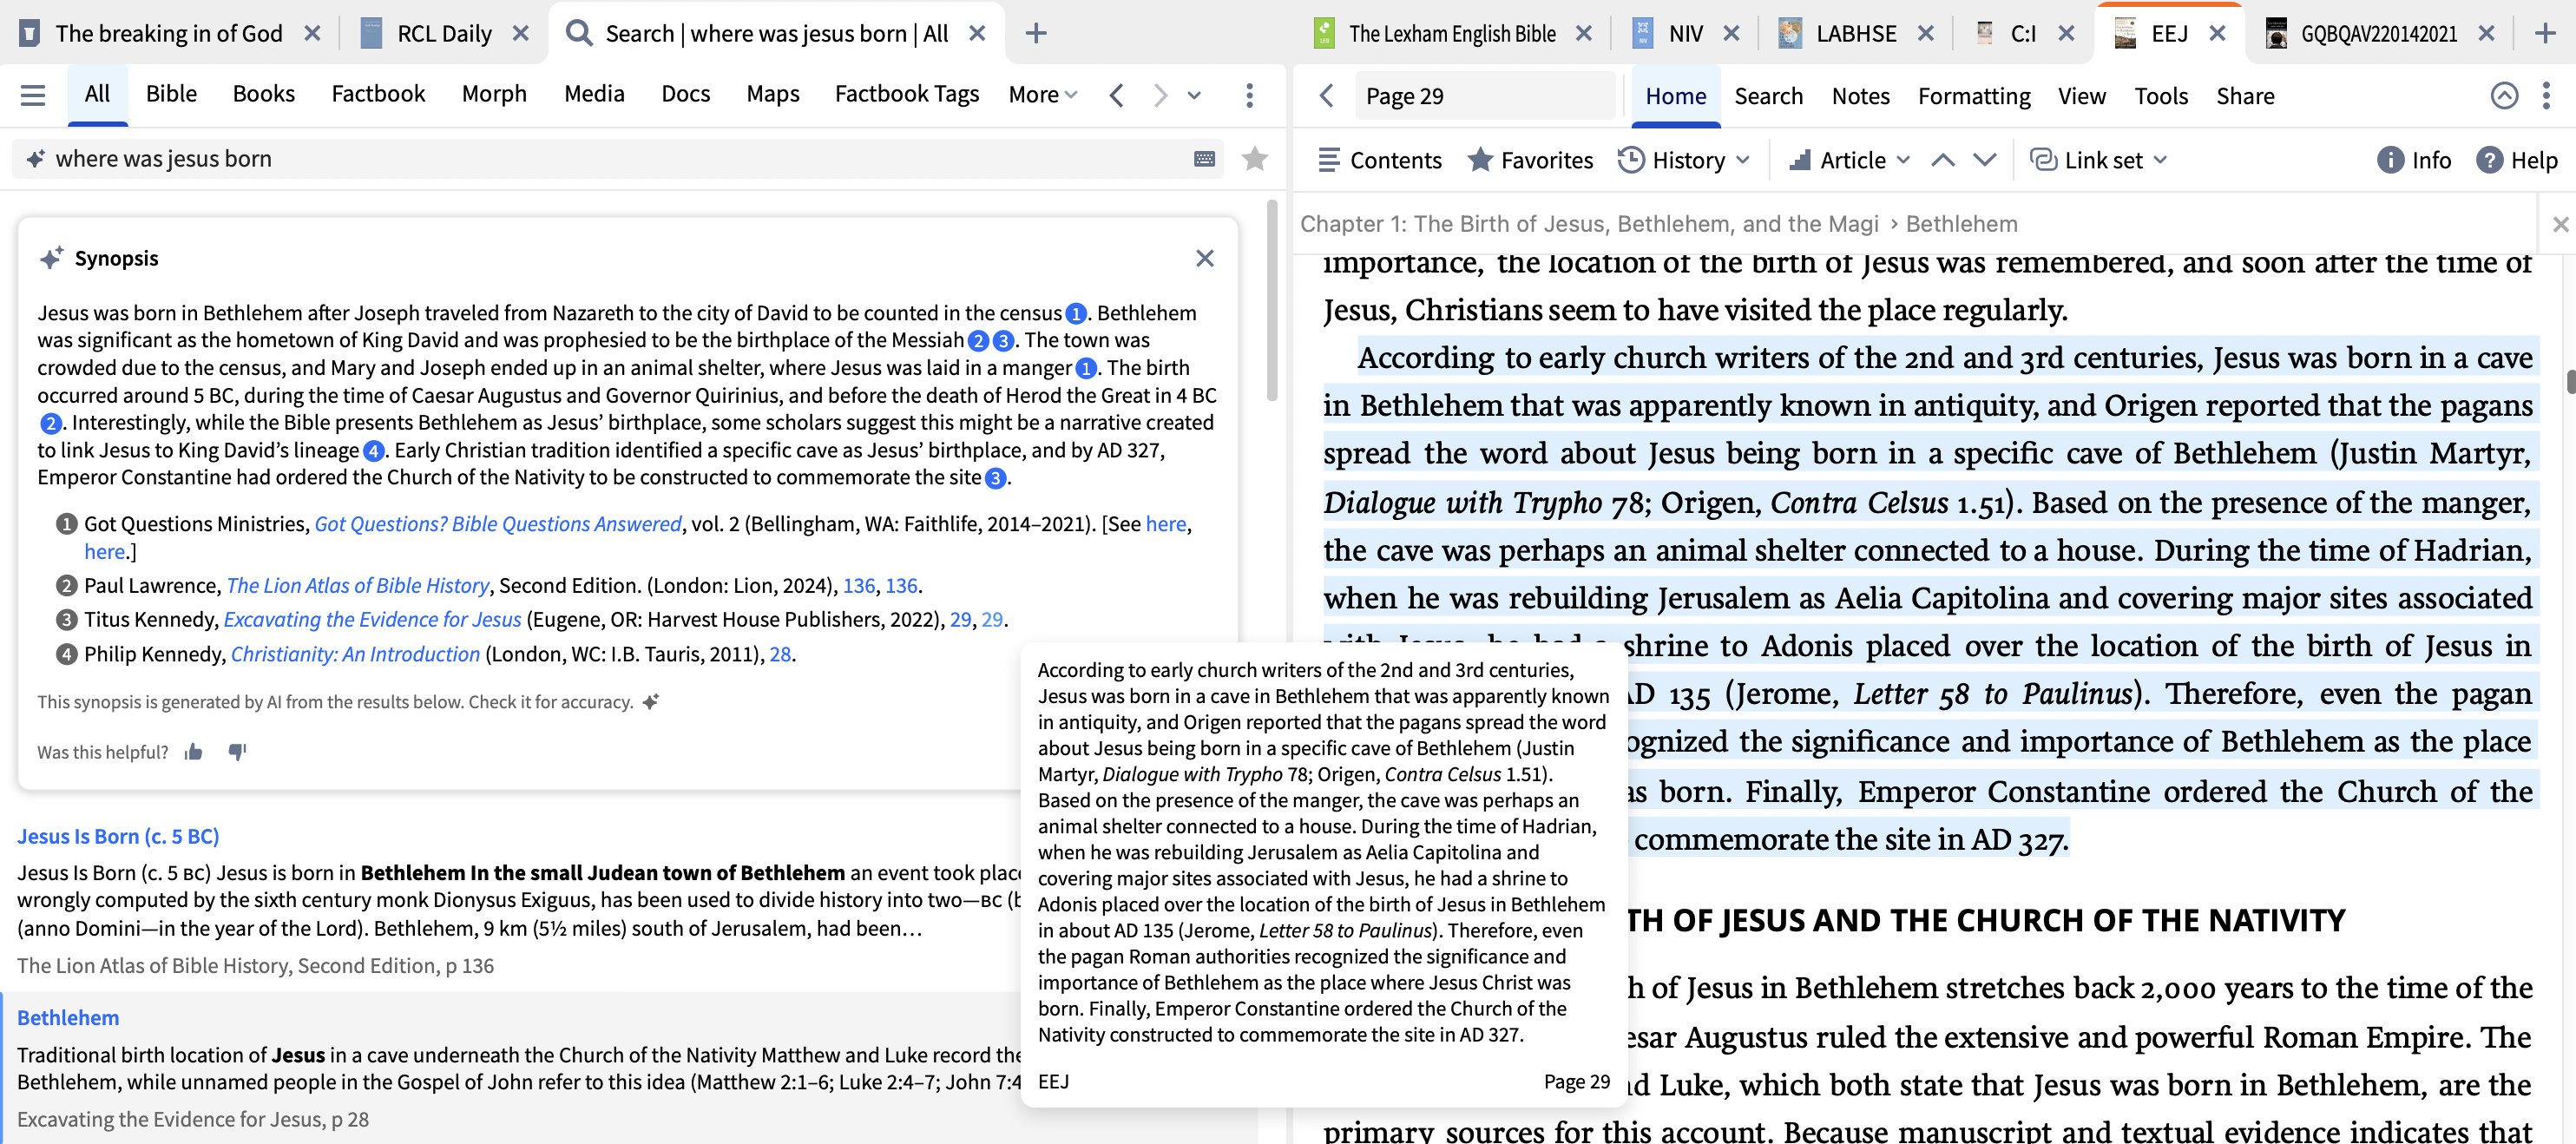Open the Notes ribbon tab
The image size is (2576, 1144).
[x=1860, y=96]
